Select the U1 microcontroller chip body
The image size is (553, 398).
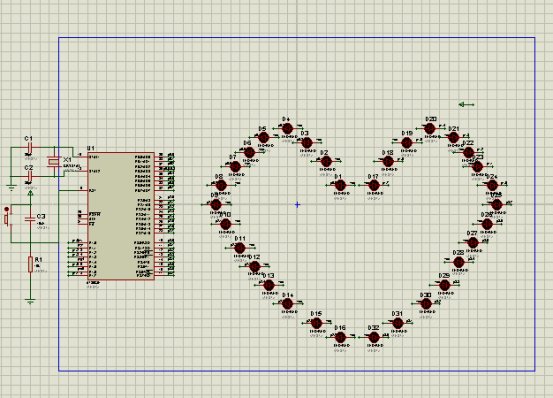(121, 216)
